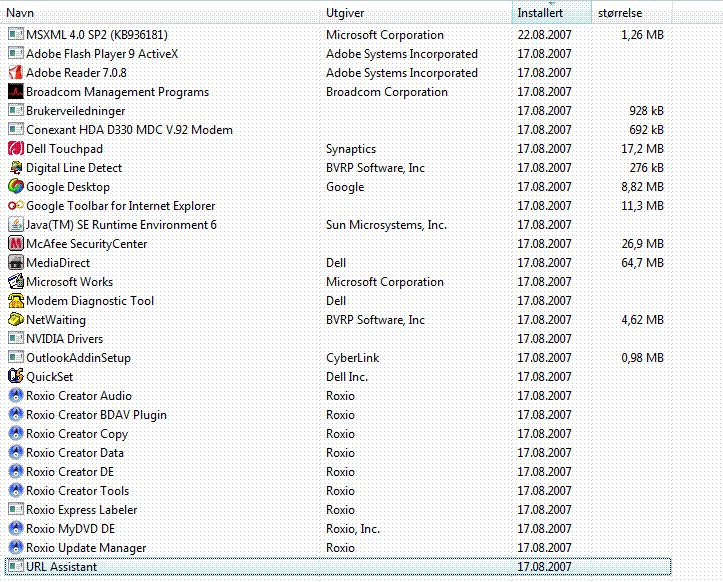
Task: Select the QuickSet icon
Action: [16, 376]
